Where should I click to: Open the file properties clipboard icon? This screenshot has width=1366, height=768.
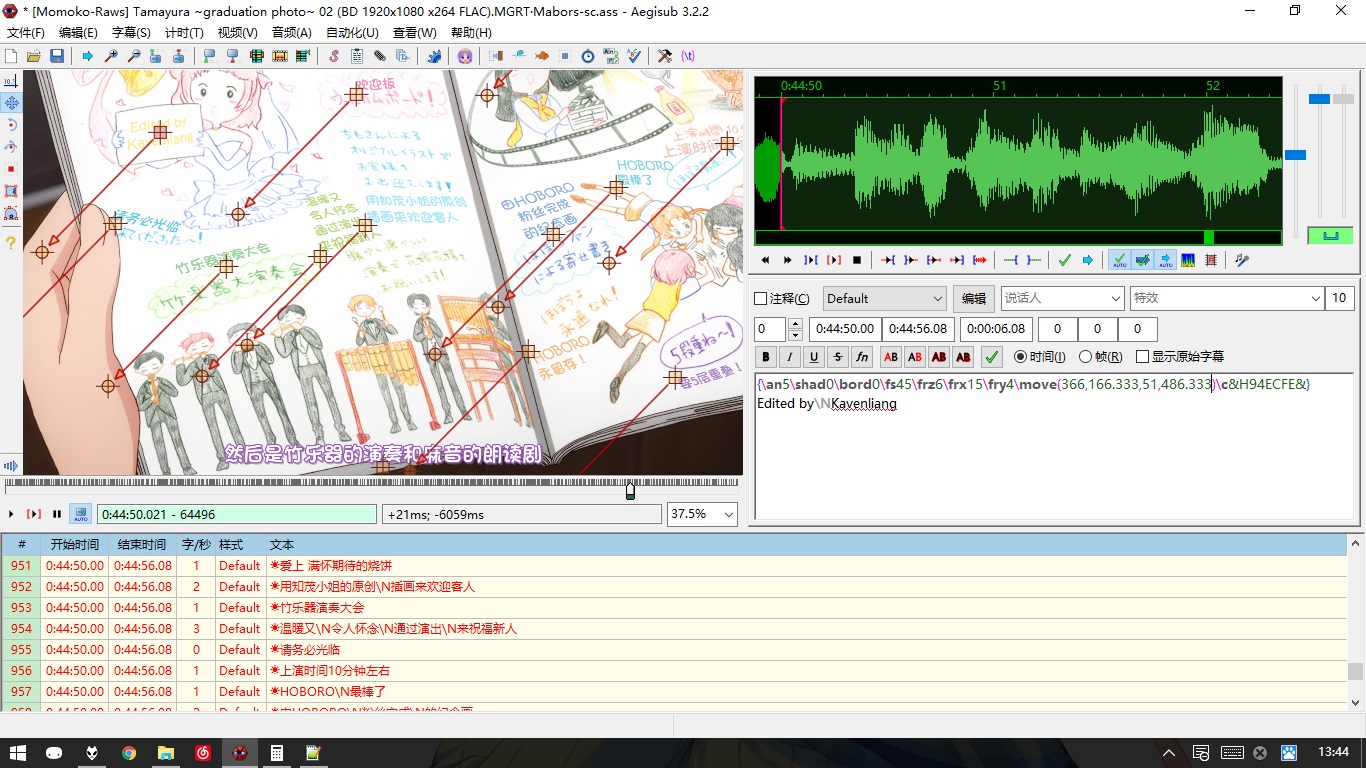(x=357, y=56)
